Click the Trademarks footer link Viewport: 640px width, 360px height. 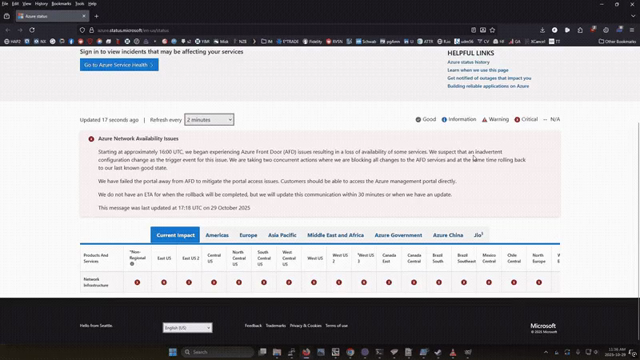pyautogui.click(x=276, y=326)
